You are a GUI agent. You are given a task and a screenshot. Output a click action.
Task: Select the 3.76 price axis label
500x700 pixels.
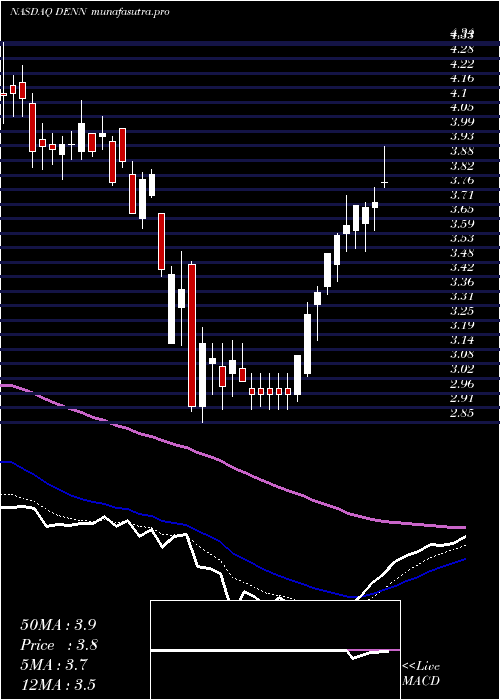(462, 180)
